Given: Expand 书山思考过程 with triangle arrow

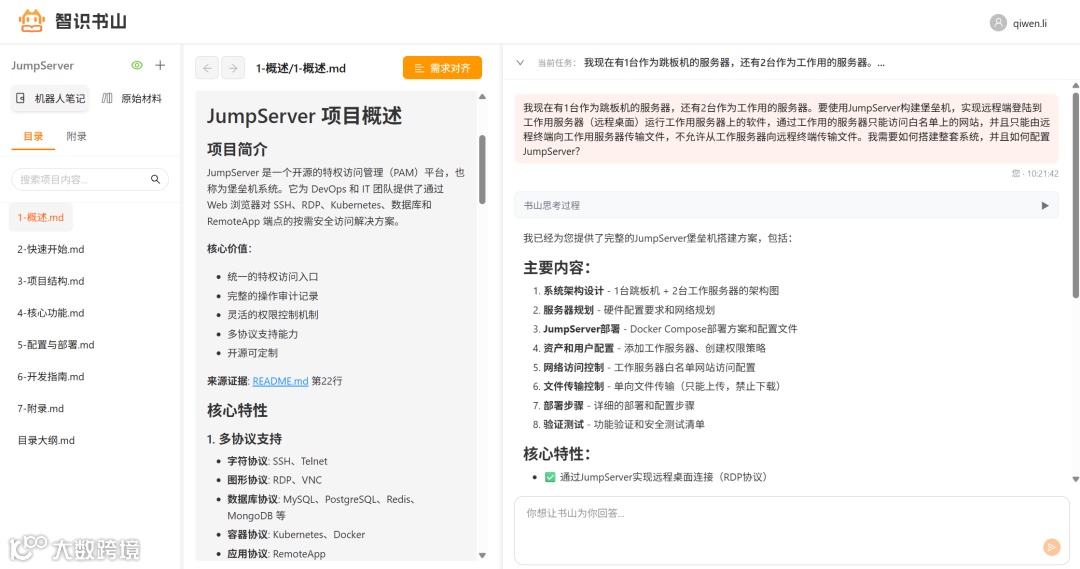Looking at the screenshot, I should 1045,205.
